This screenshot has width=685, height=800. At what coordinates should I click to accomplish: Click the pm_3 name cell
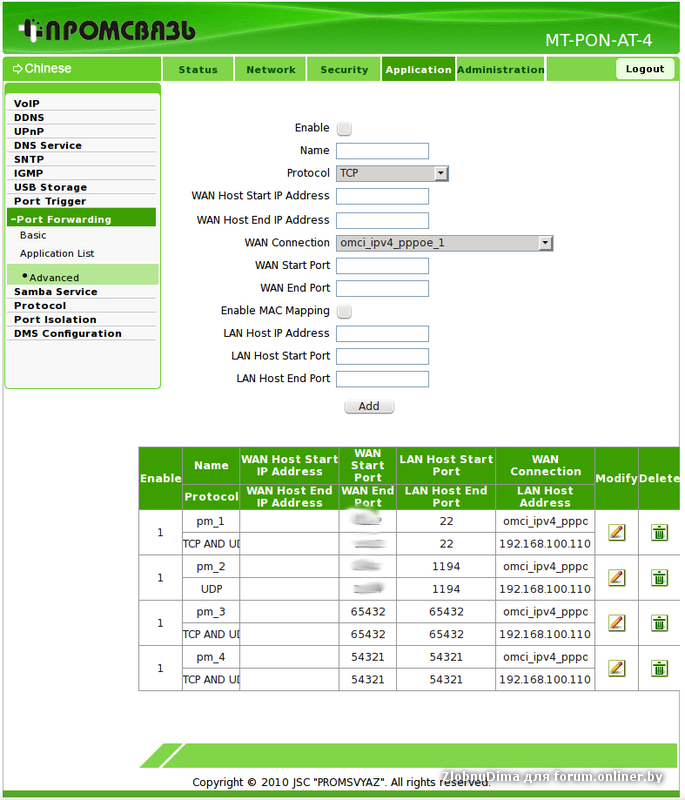coord(211,612)
